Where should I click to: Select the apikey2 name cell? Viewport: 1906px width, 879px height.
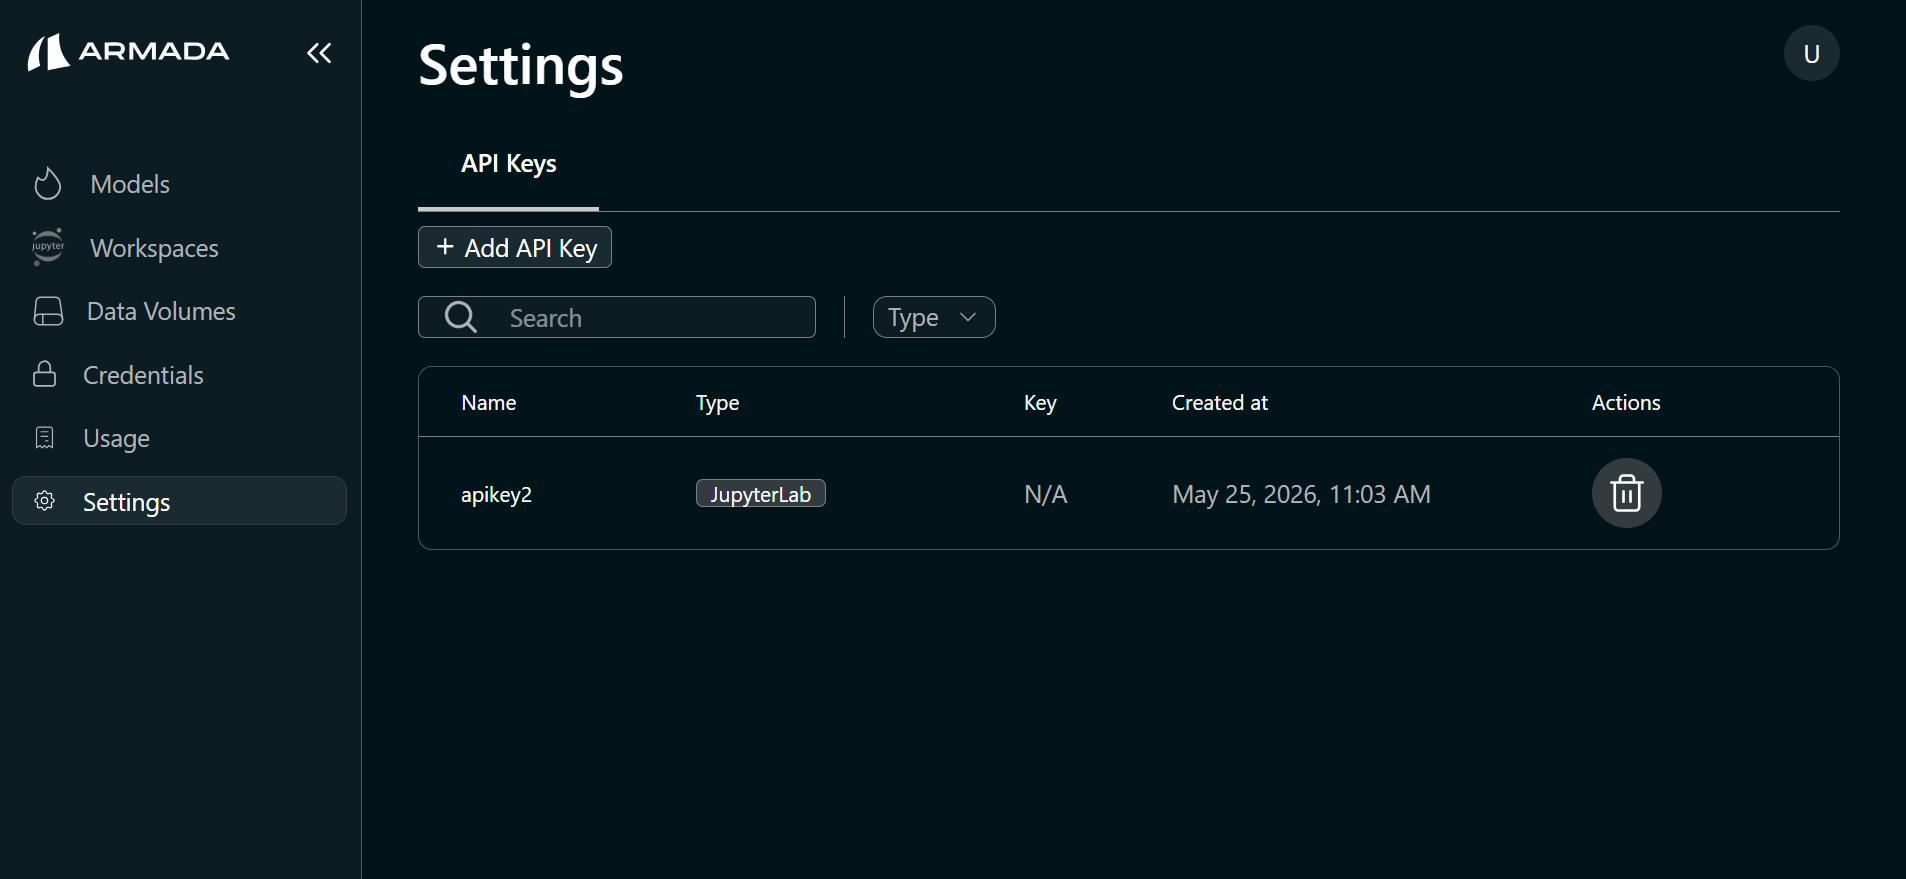496,494
